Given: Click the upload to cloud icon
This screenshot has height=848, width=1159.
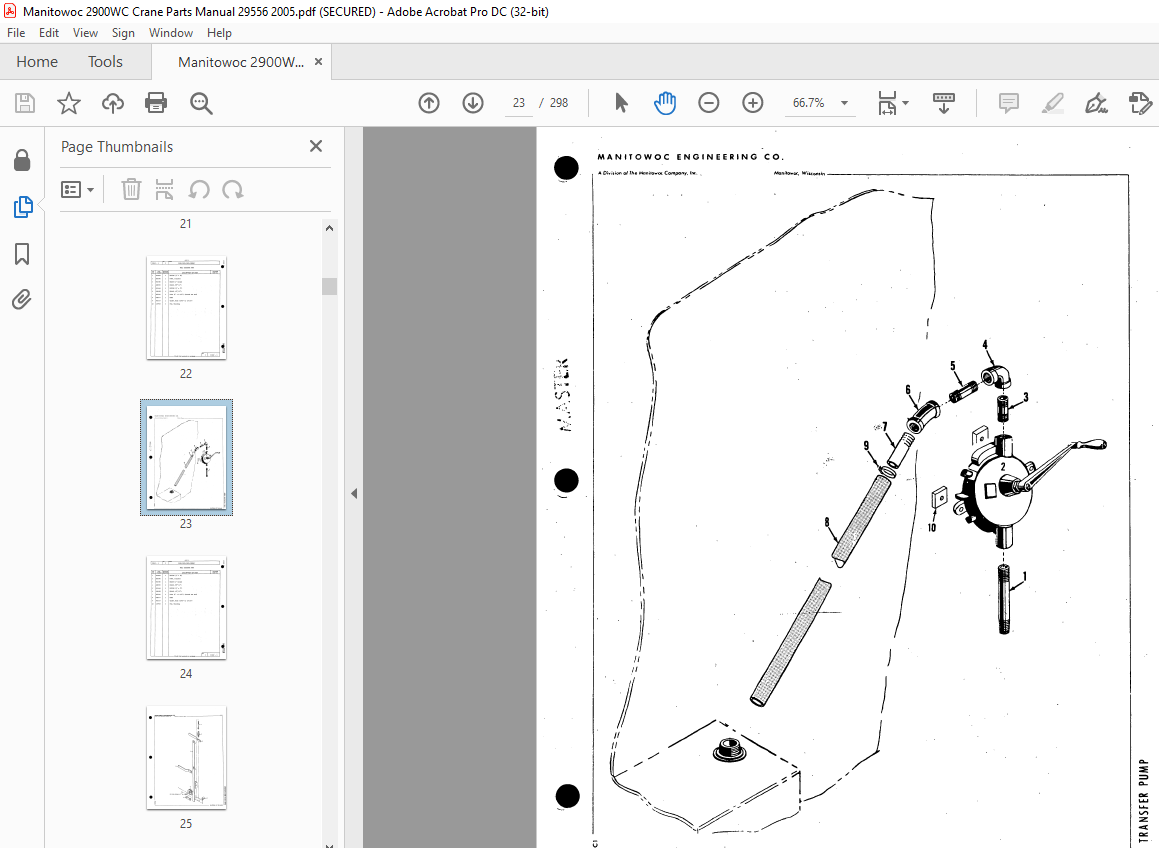Looking at the screenshot, I should pyautogui.click(x=112, y=103).
